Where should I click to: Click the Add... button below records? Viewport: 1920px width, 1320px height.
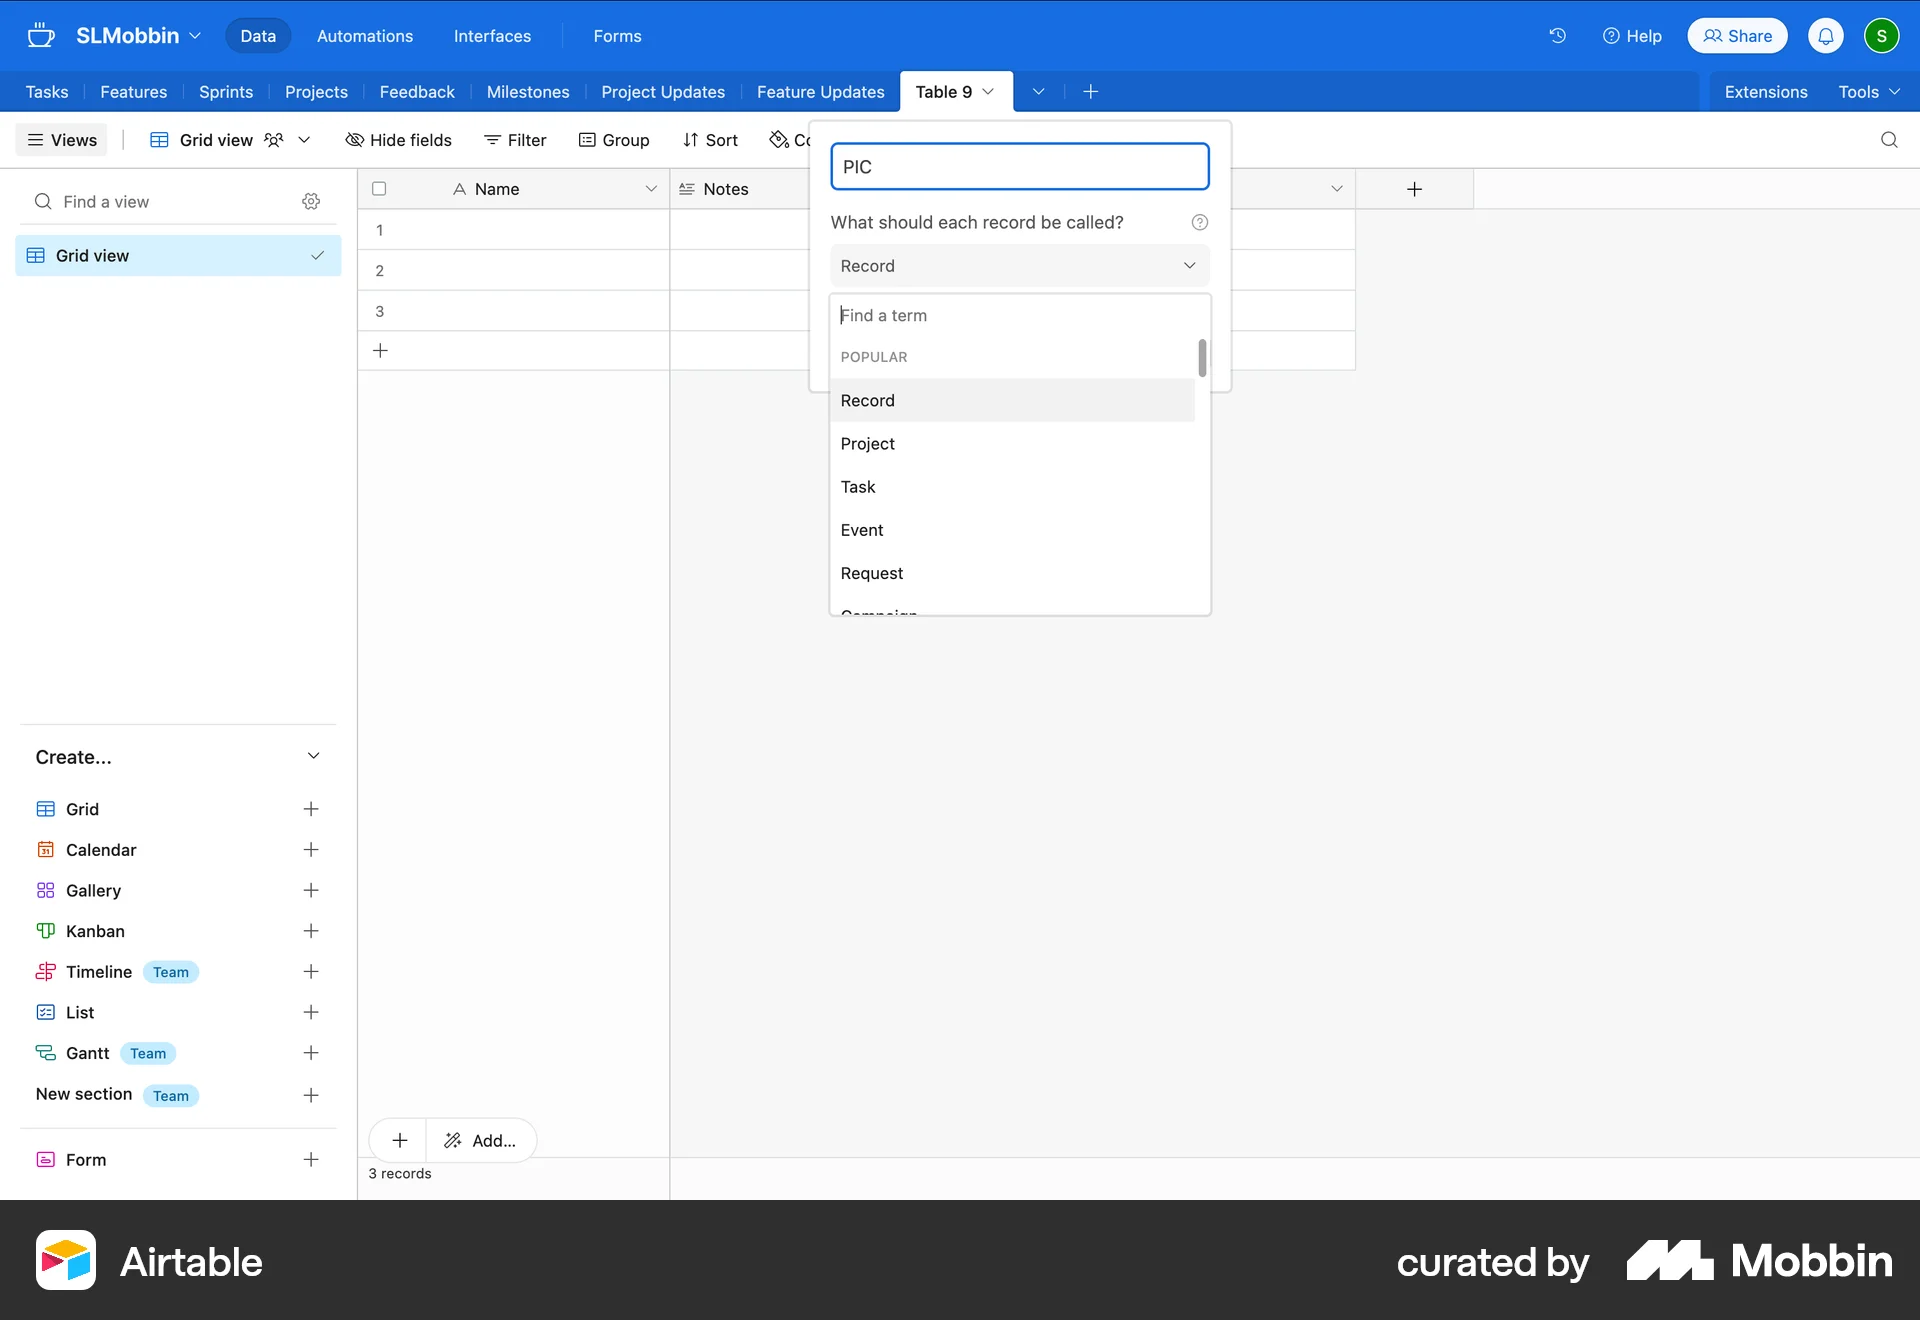click(482, 1140)
